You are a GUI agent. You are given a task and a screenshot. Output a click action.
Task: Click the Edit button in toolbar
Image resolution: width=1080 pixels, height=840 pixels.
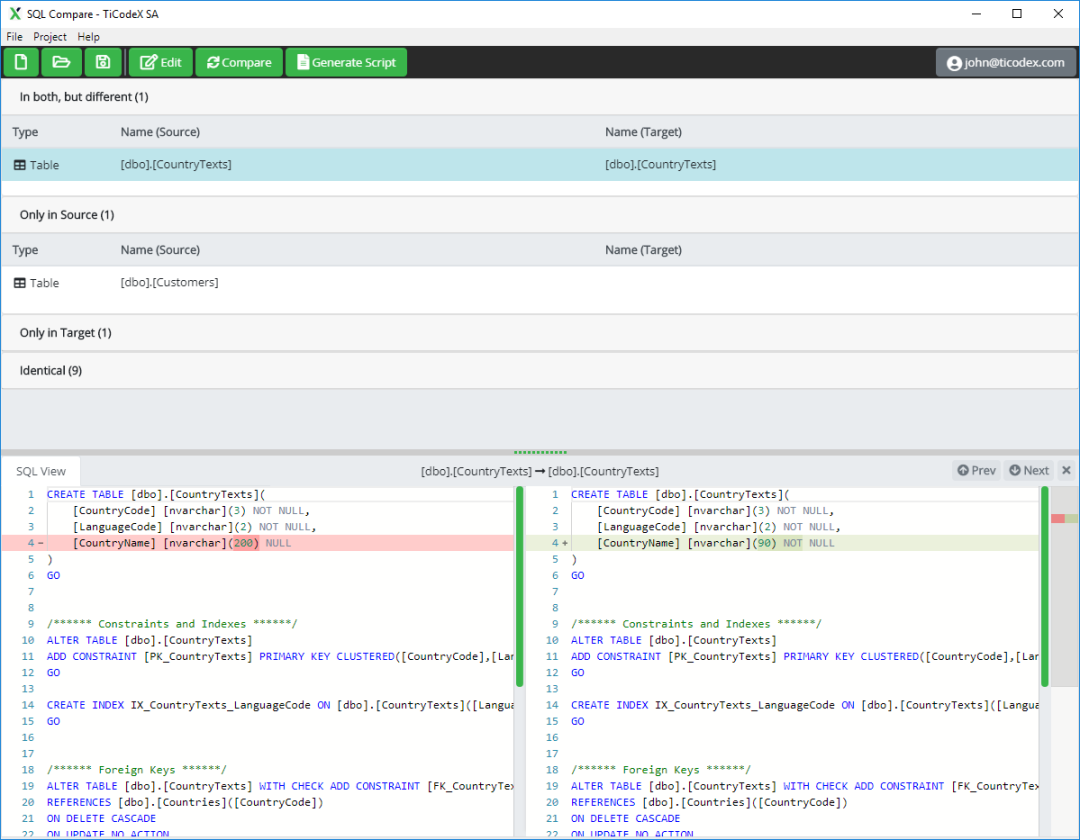[160, 62]
